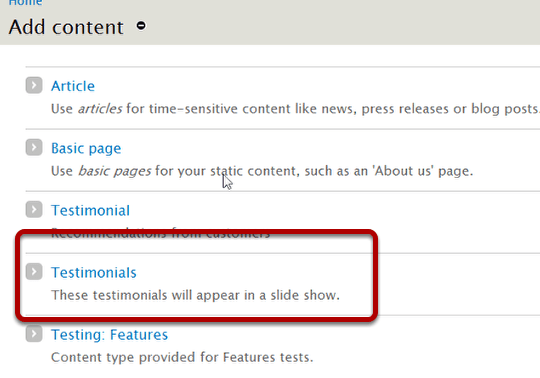Click the remove shortcut icon beside Add content
This screenshot has height=378, width=540.
[x=141, y=26]
